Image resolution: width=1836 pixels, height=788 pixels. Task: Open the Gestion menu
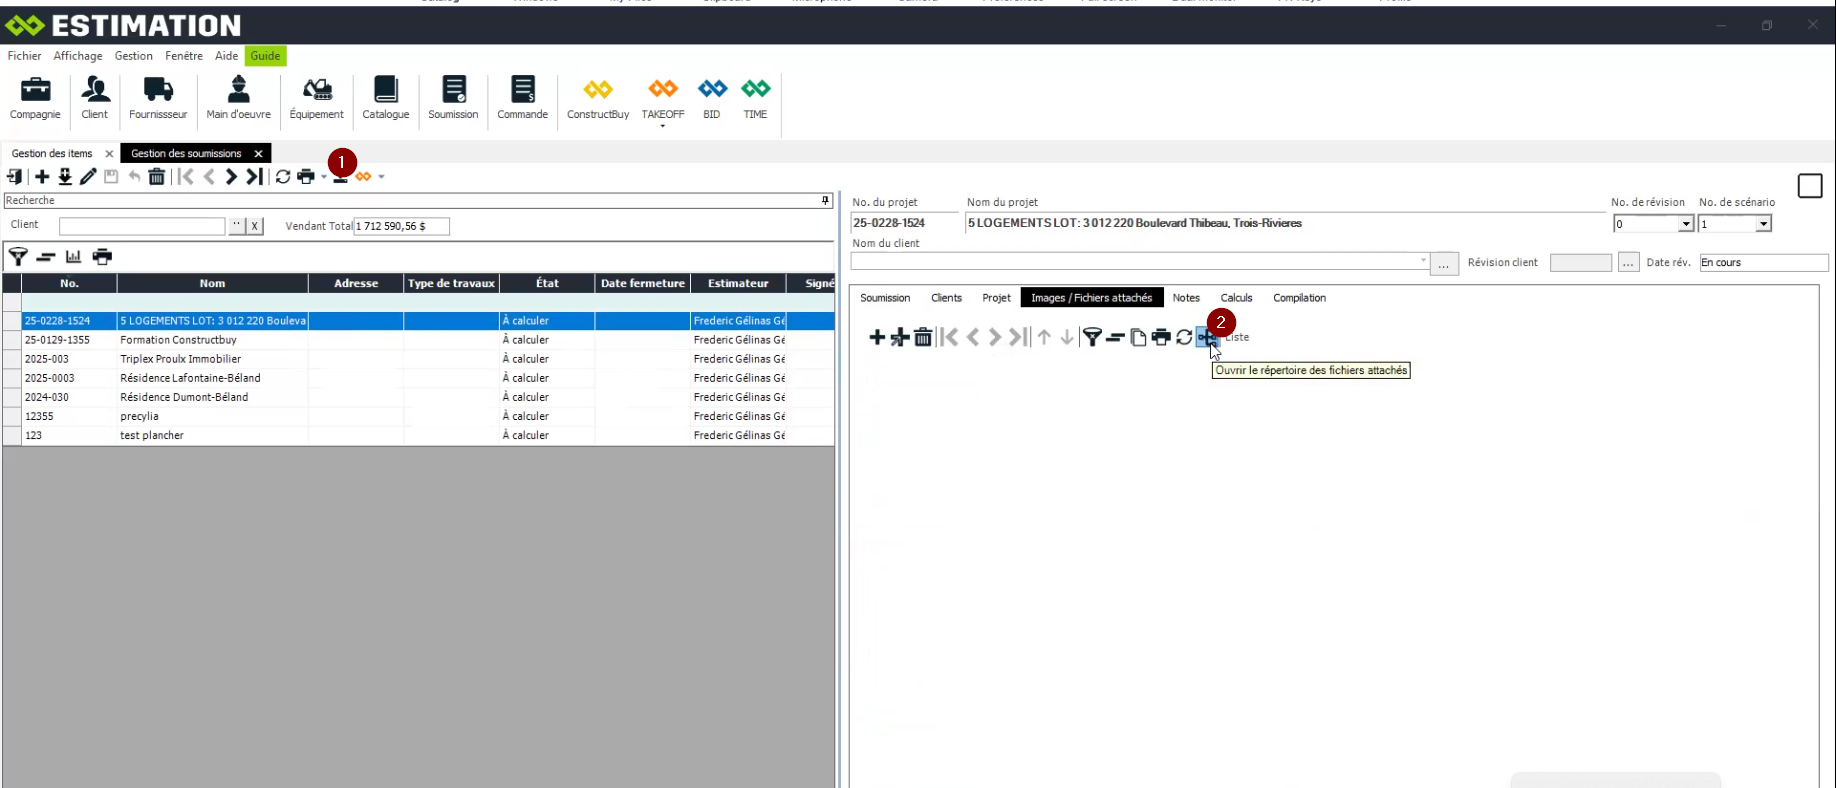point(133,56)
